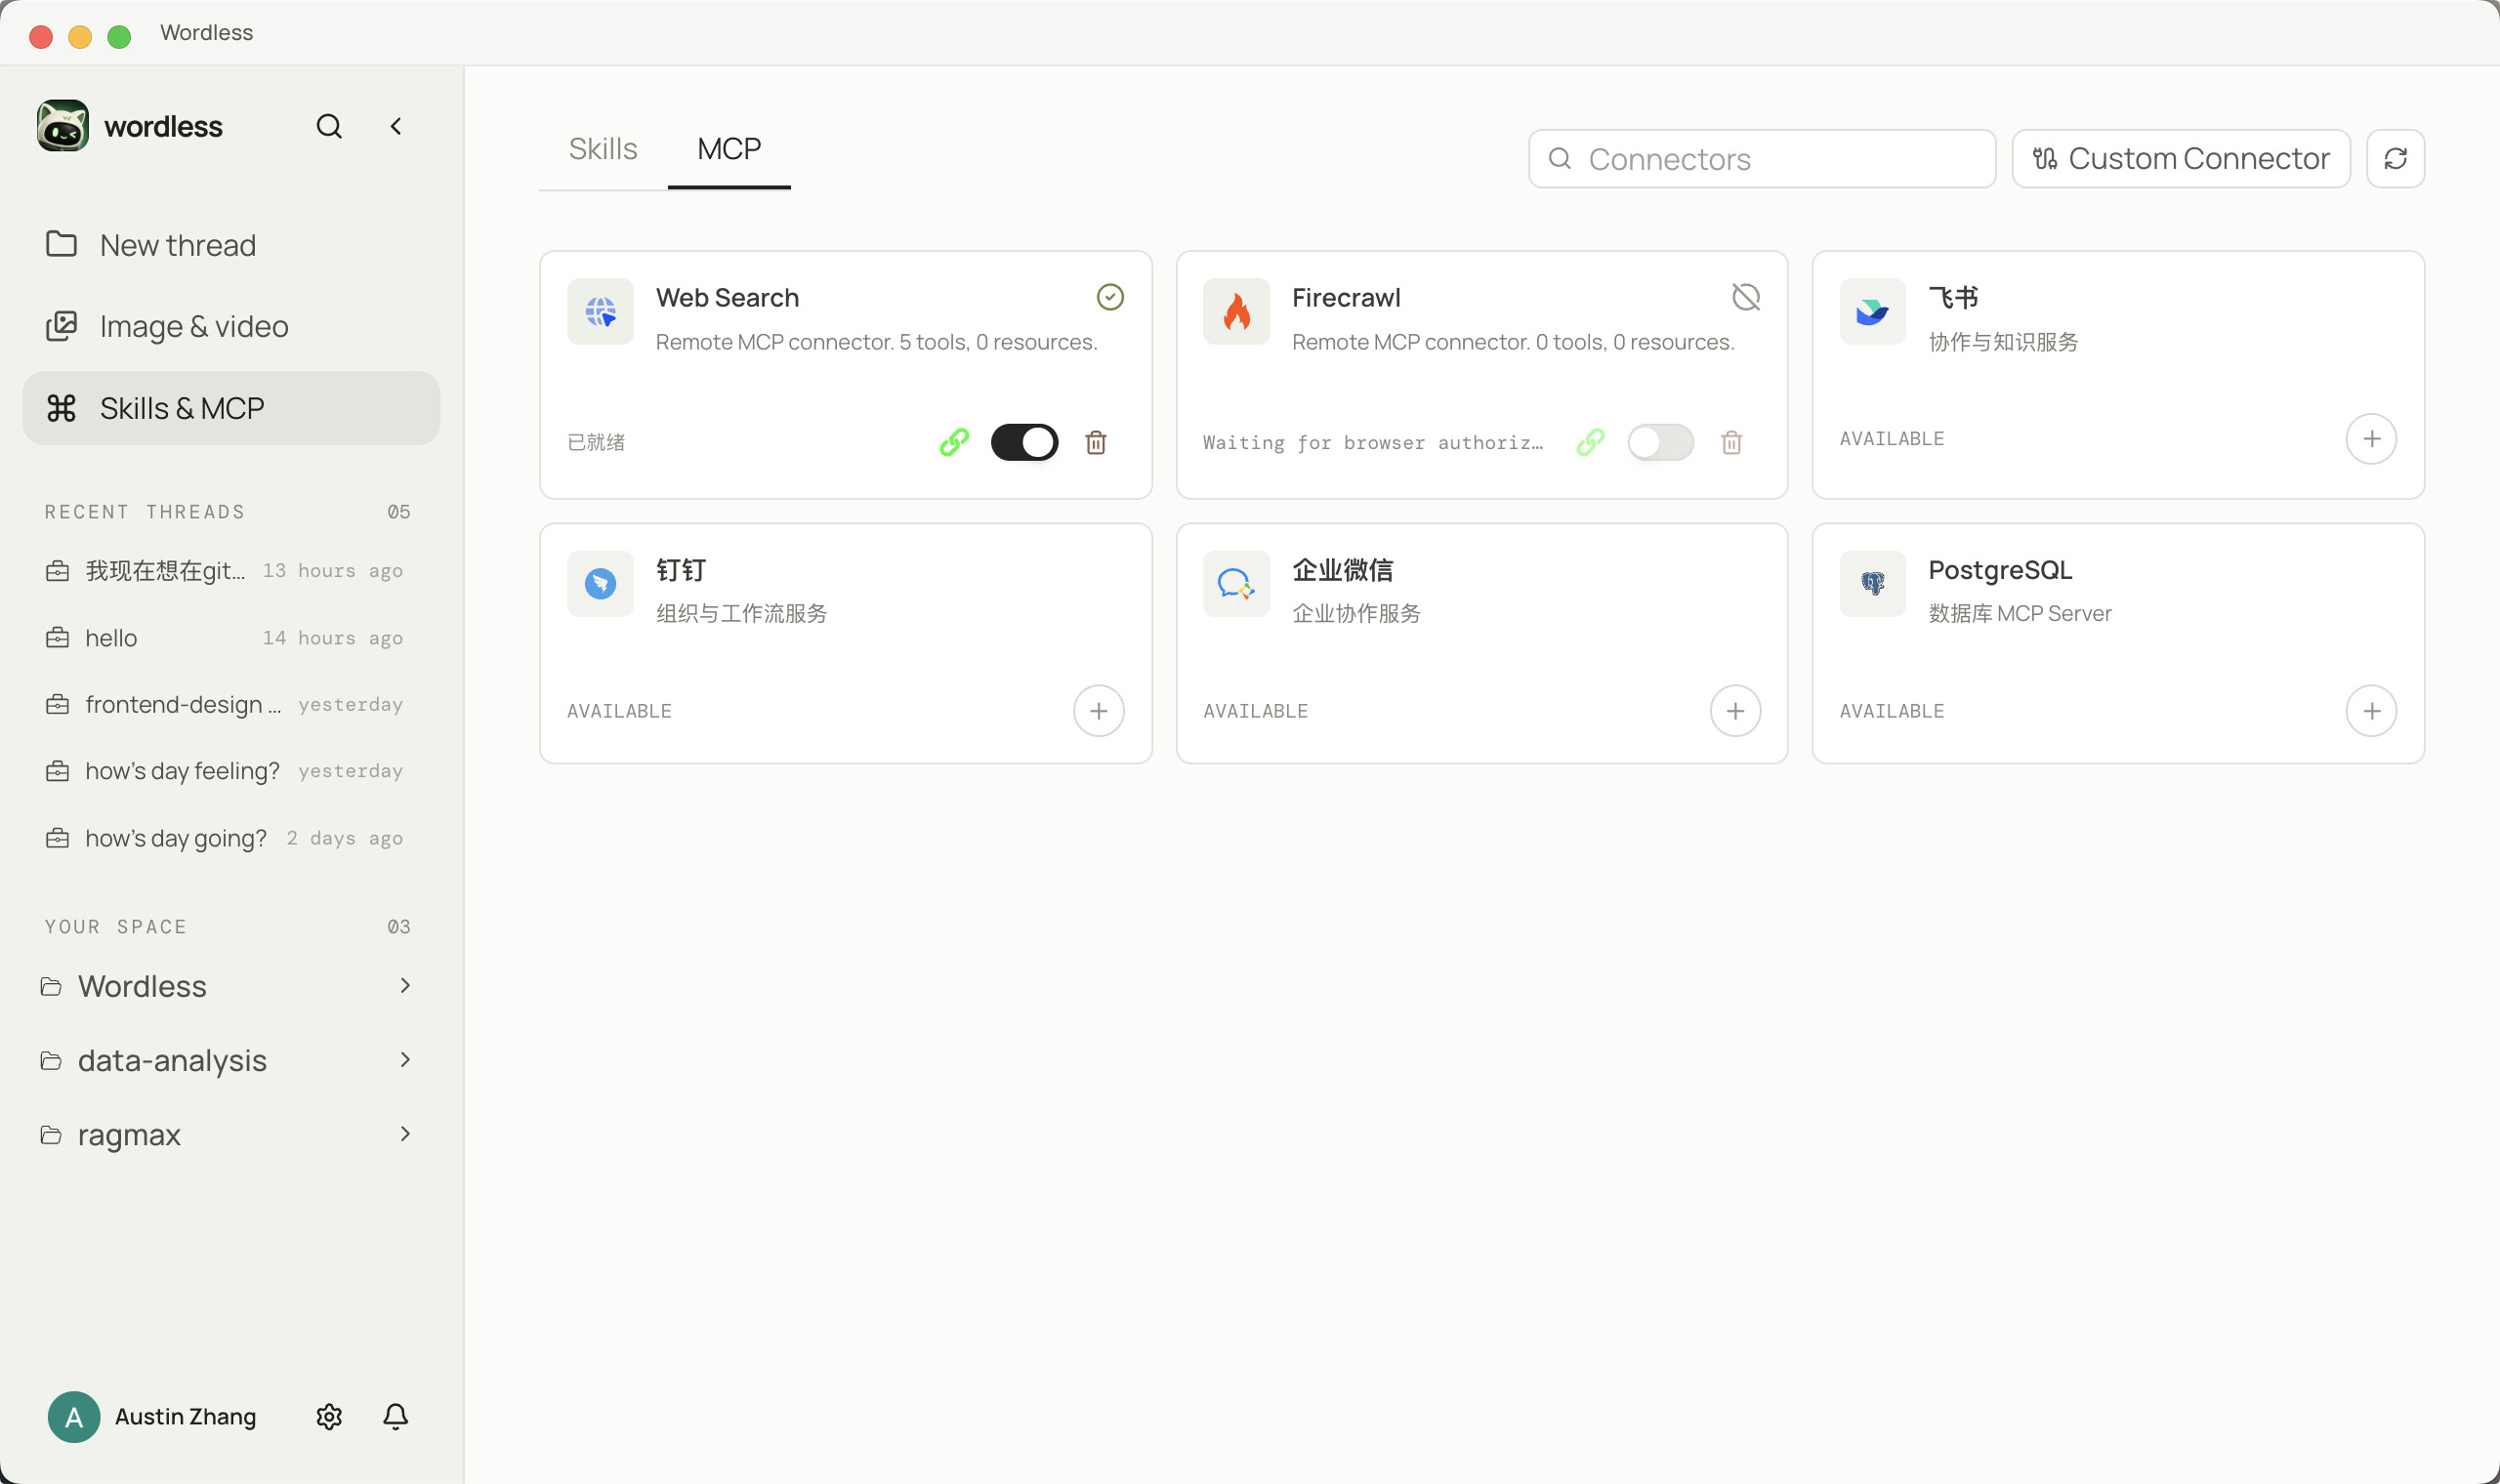Collapse the sidebar with the back chevron
2500x1484 pixels.
coord(396,126)
